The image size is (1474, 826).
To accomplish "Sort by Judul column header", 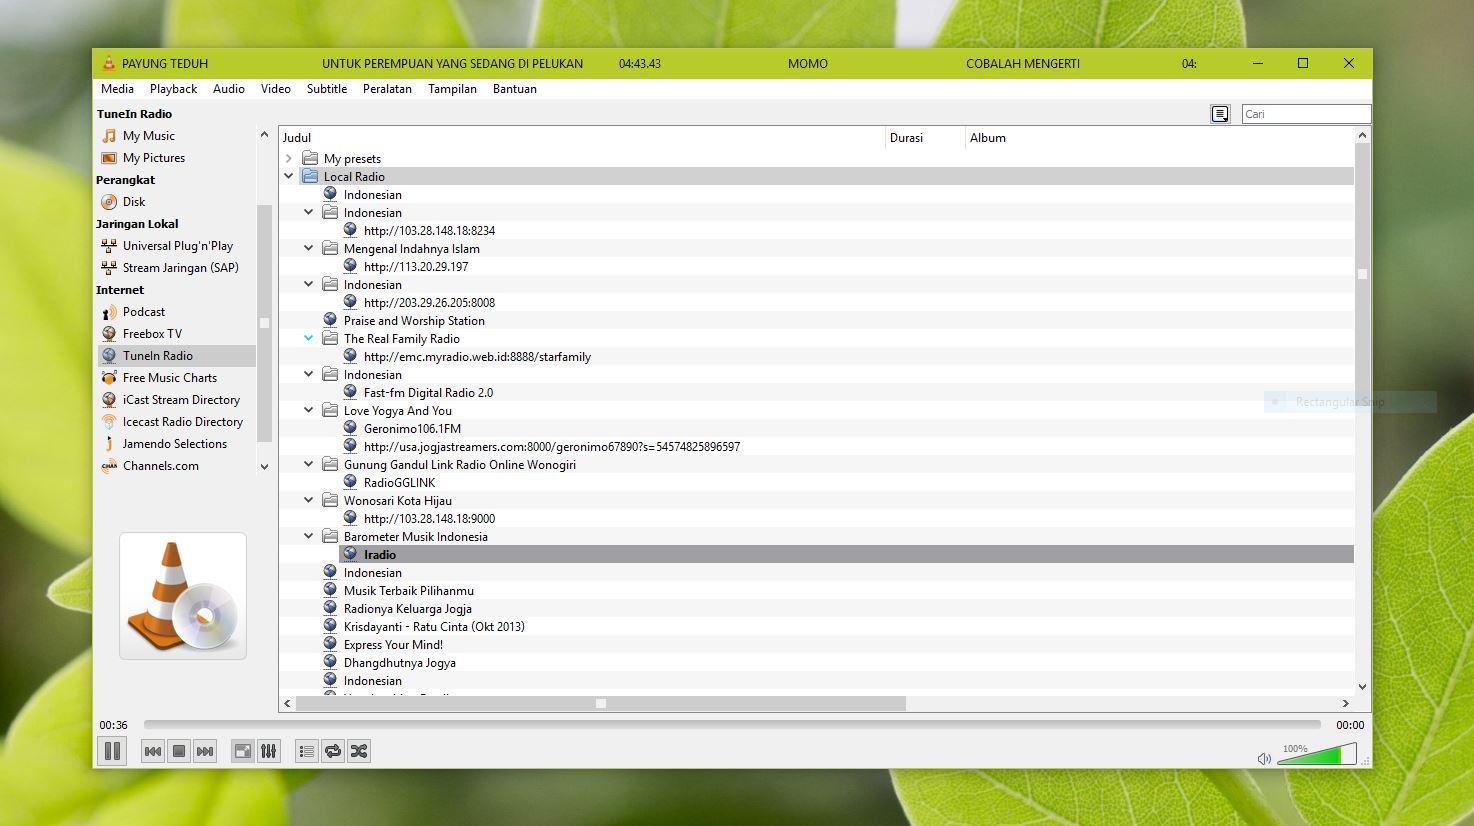I will pyautogui.click(x=582, y=138).
